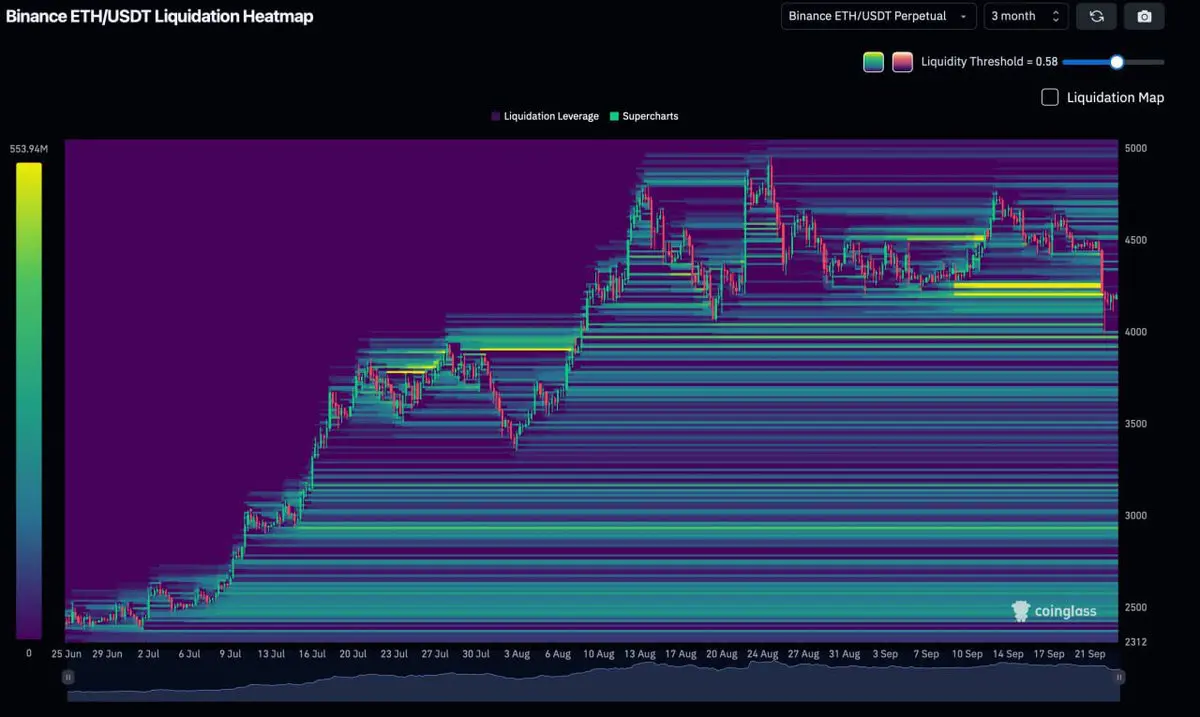Click the Binance ETH/USDT Liquidation Heatmap title
Screen dimensions: 1200x717
[x=159, y=16]
